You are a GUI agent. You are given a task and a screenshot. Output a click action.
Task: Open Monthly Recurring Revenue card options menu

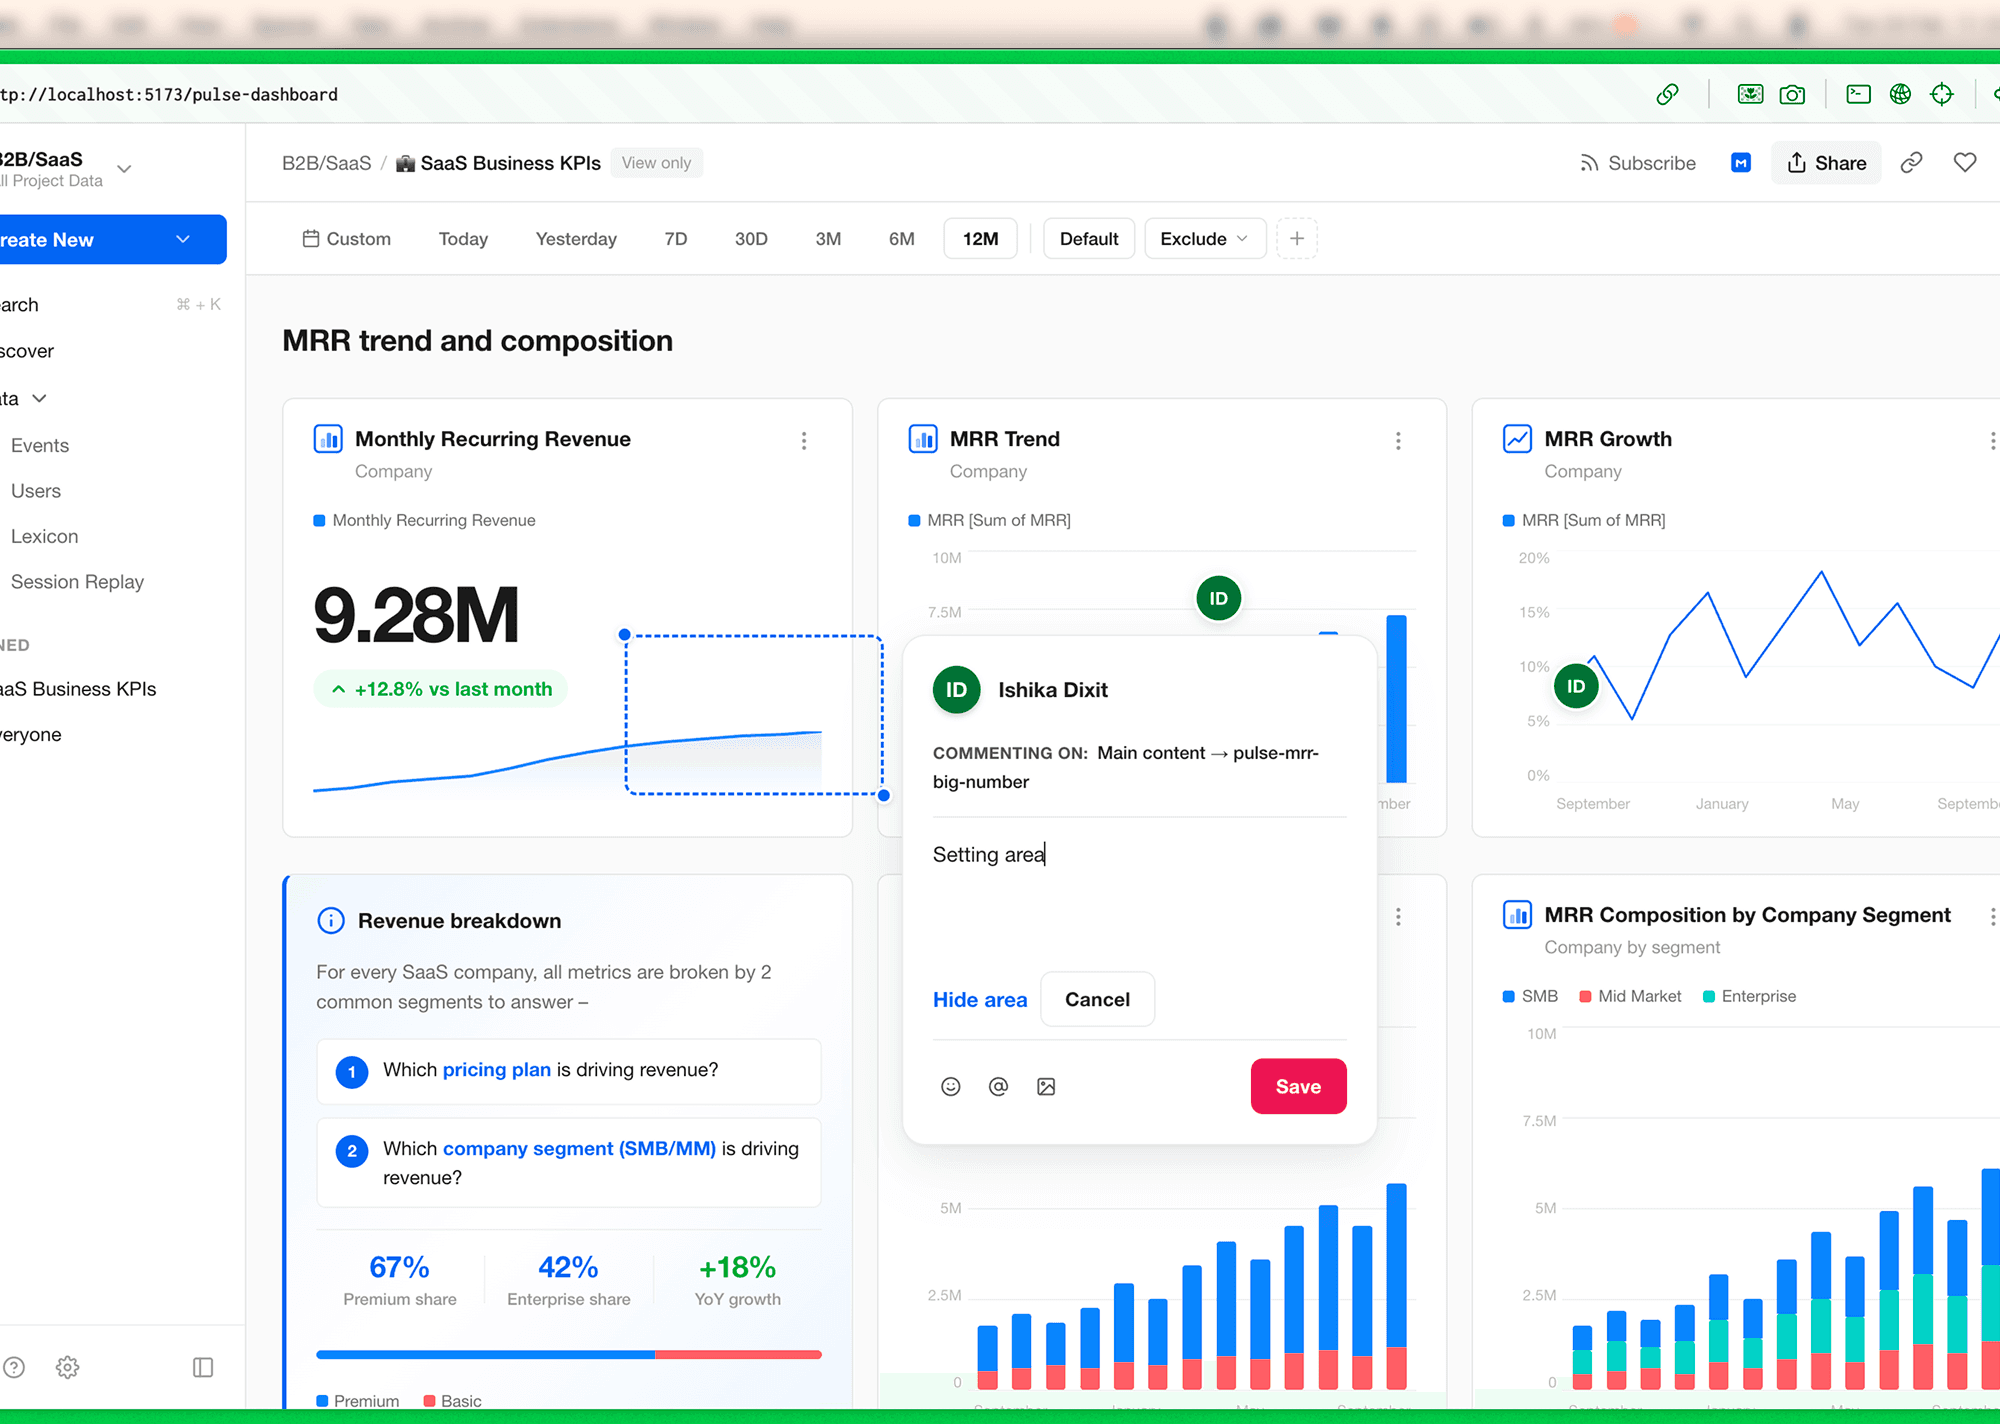[804, 441]
